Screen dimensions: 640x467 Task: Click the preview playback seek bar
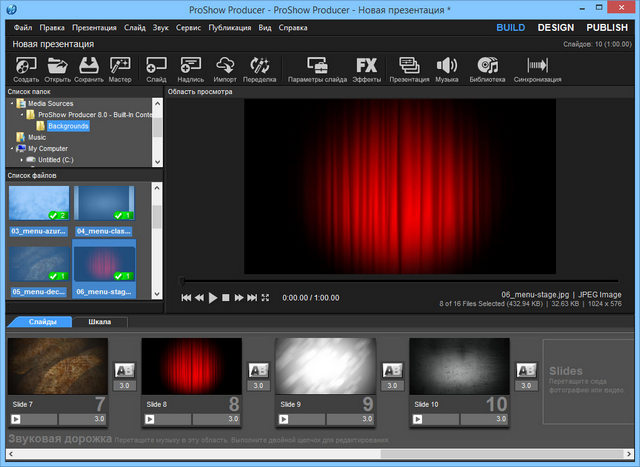coord(400,282)
